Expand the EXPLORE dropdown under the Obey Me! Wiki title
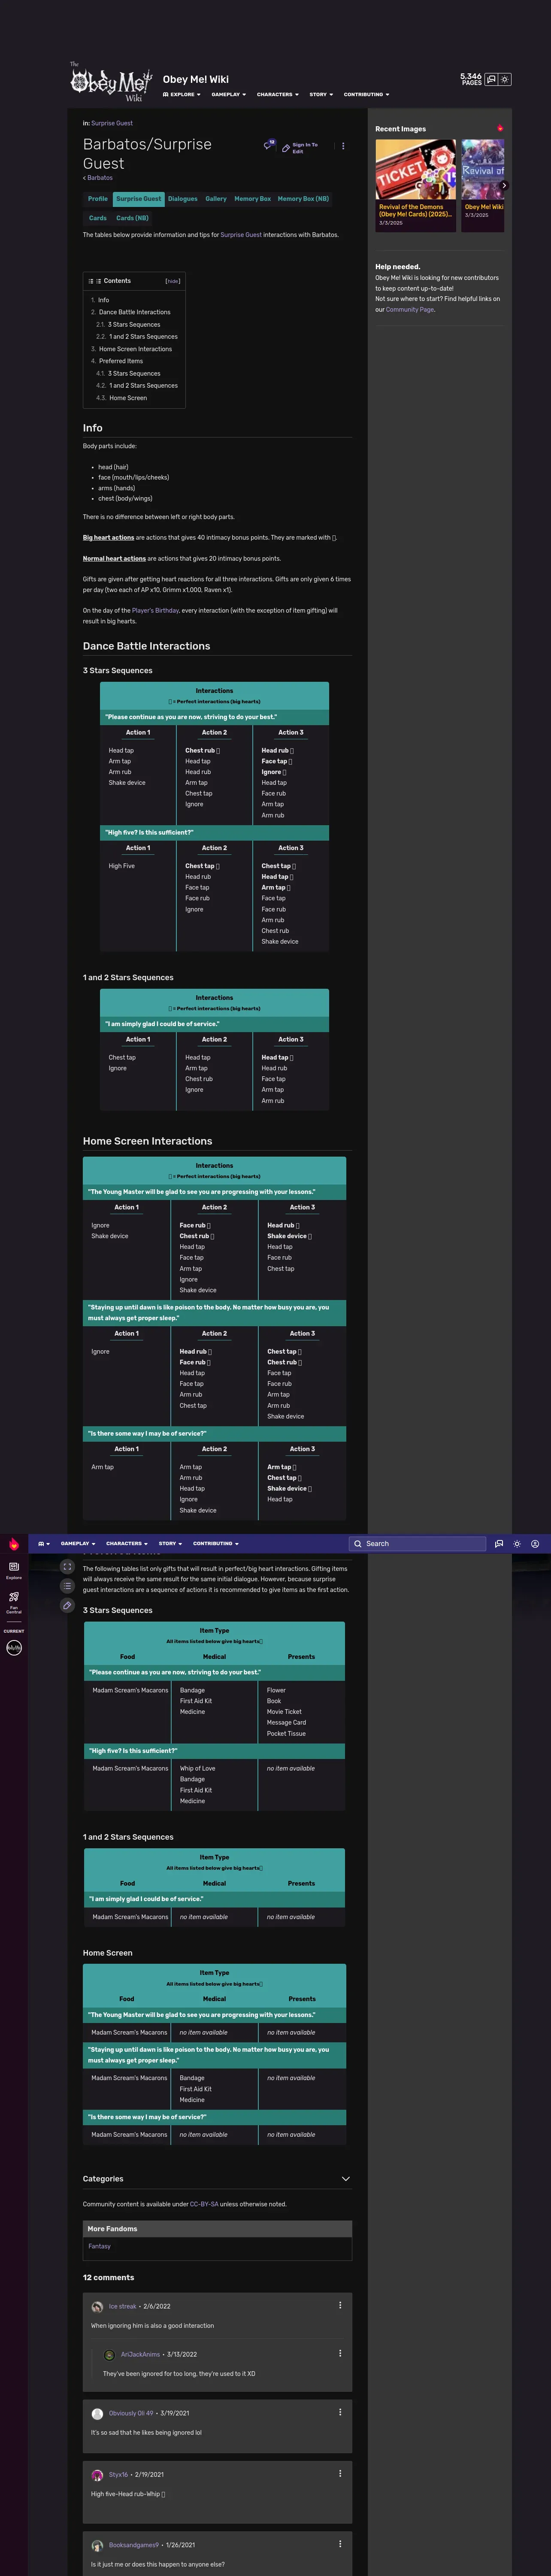The image size is (551, 2576). [182, 95]
